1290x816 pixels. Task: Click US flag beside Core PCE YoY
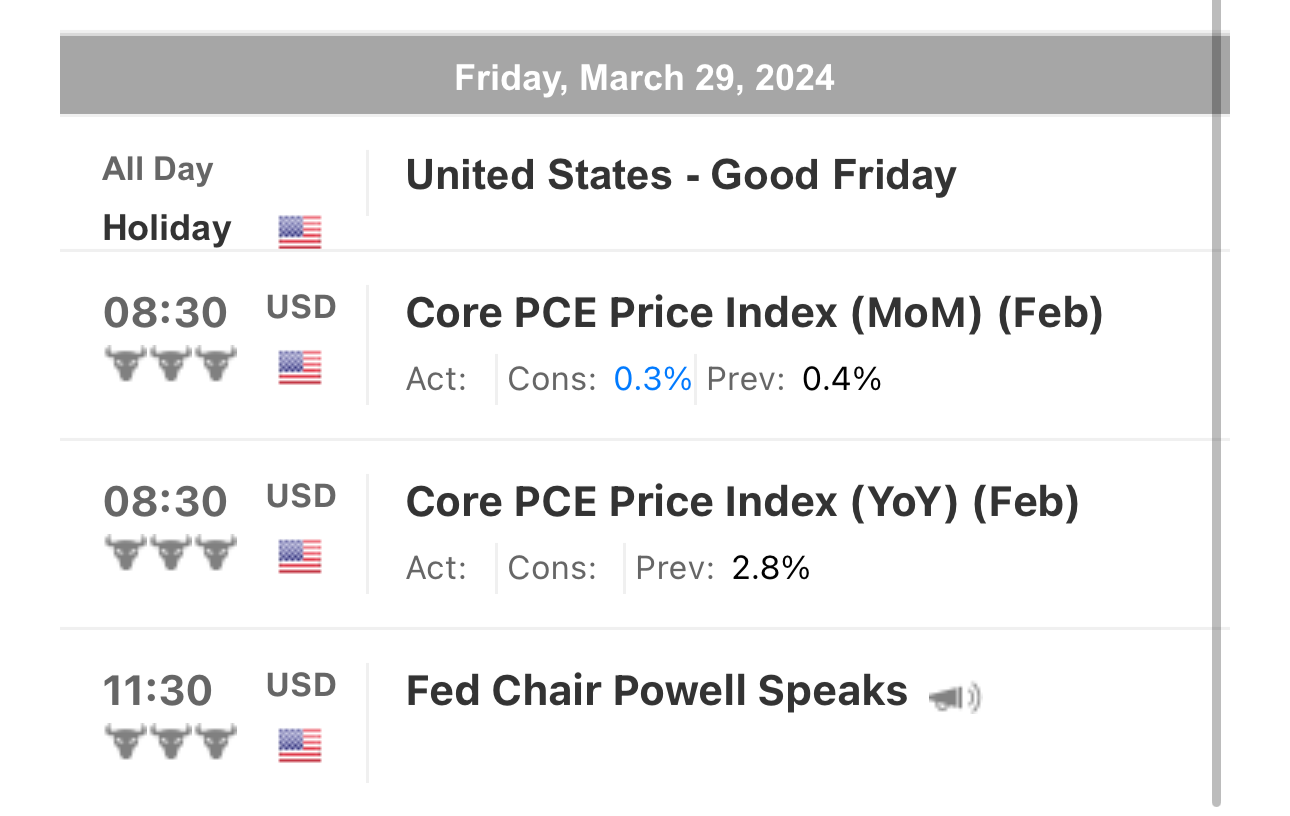[x=300, y=557]
